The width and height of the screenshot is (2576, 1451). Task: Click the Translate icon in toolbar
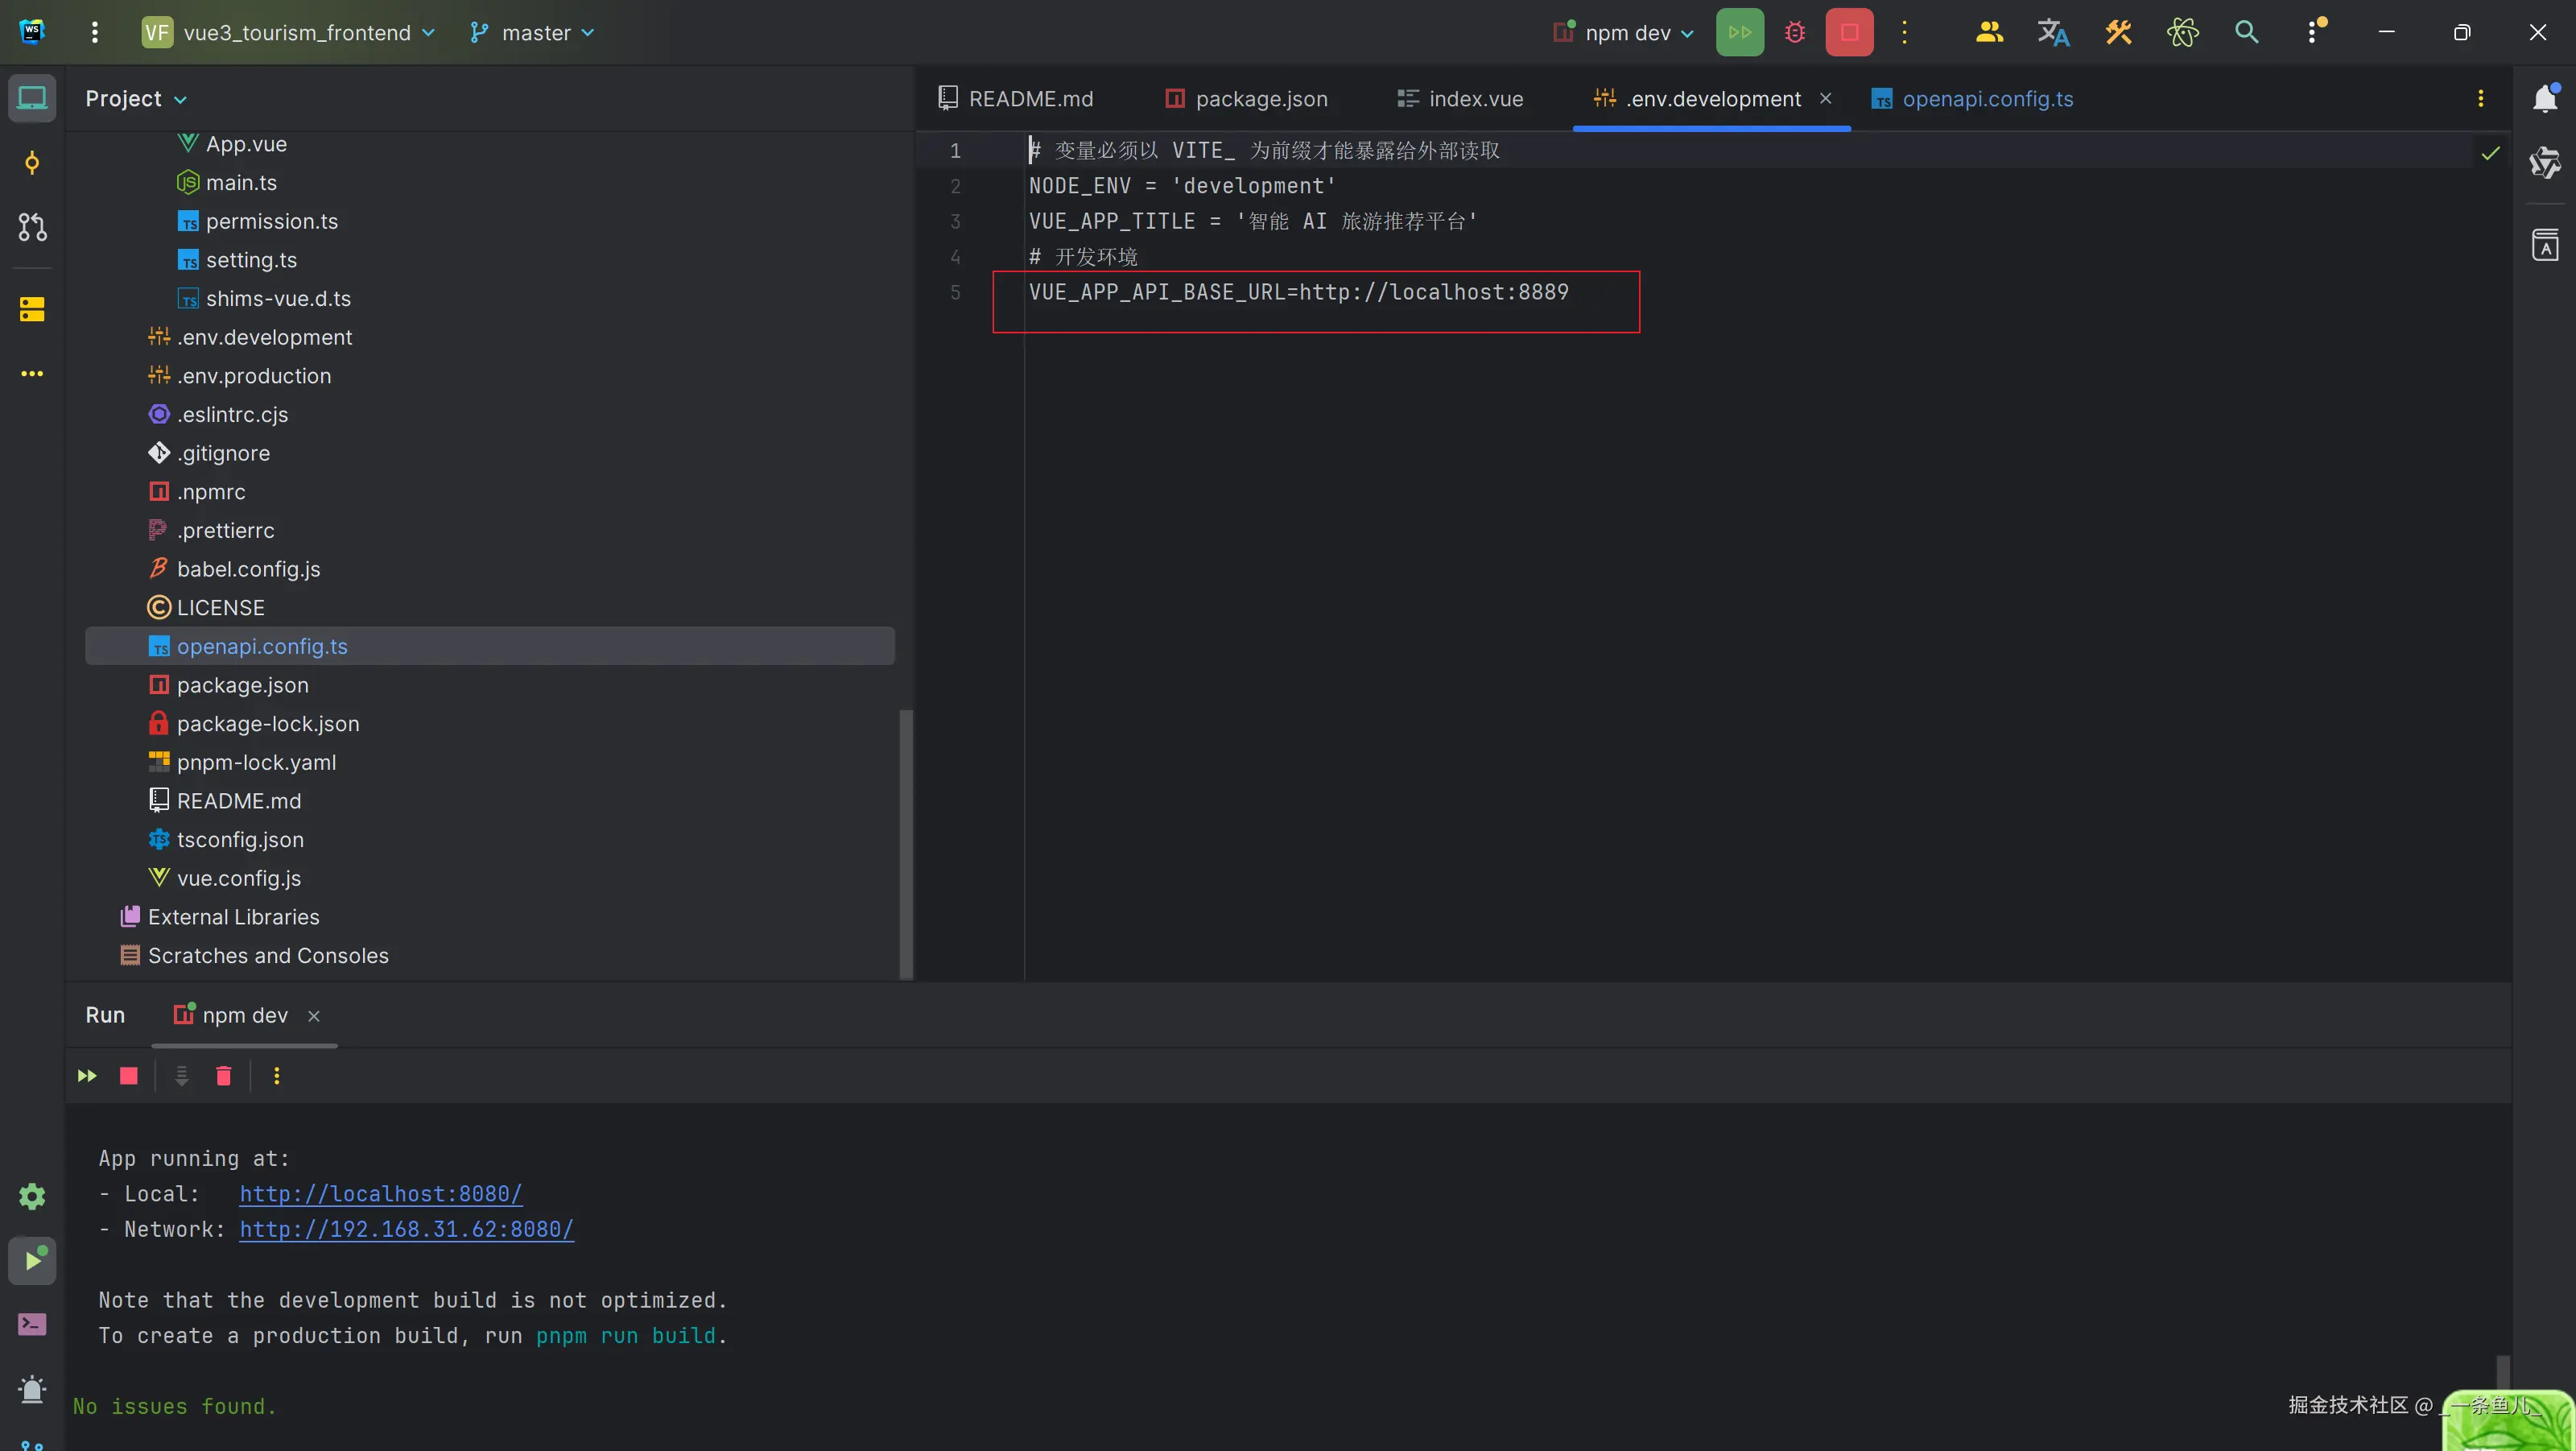(2053, 33)
